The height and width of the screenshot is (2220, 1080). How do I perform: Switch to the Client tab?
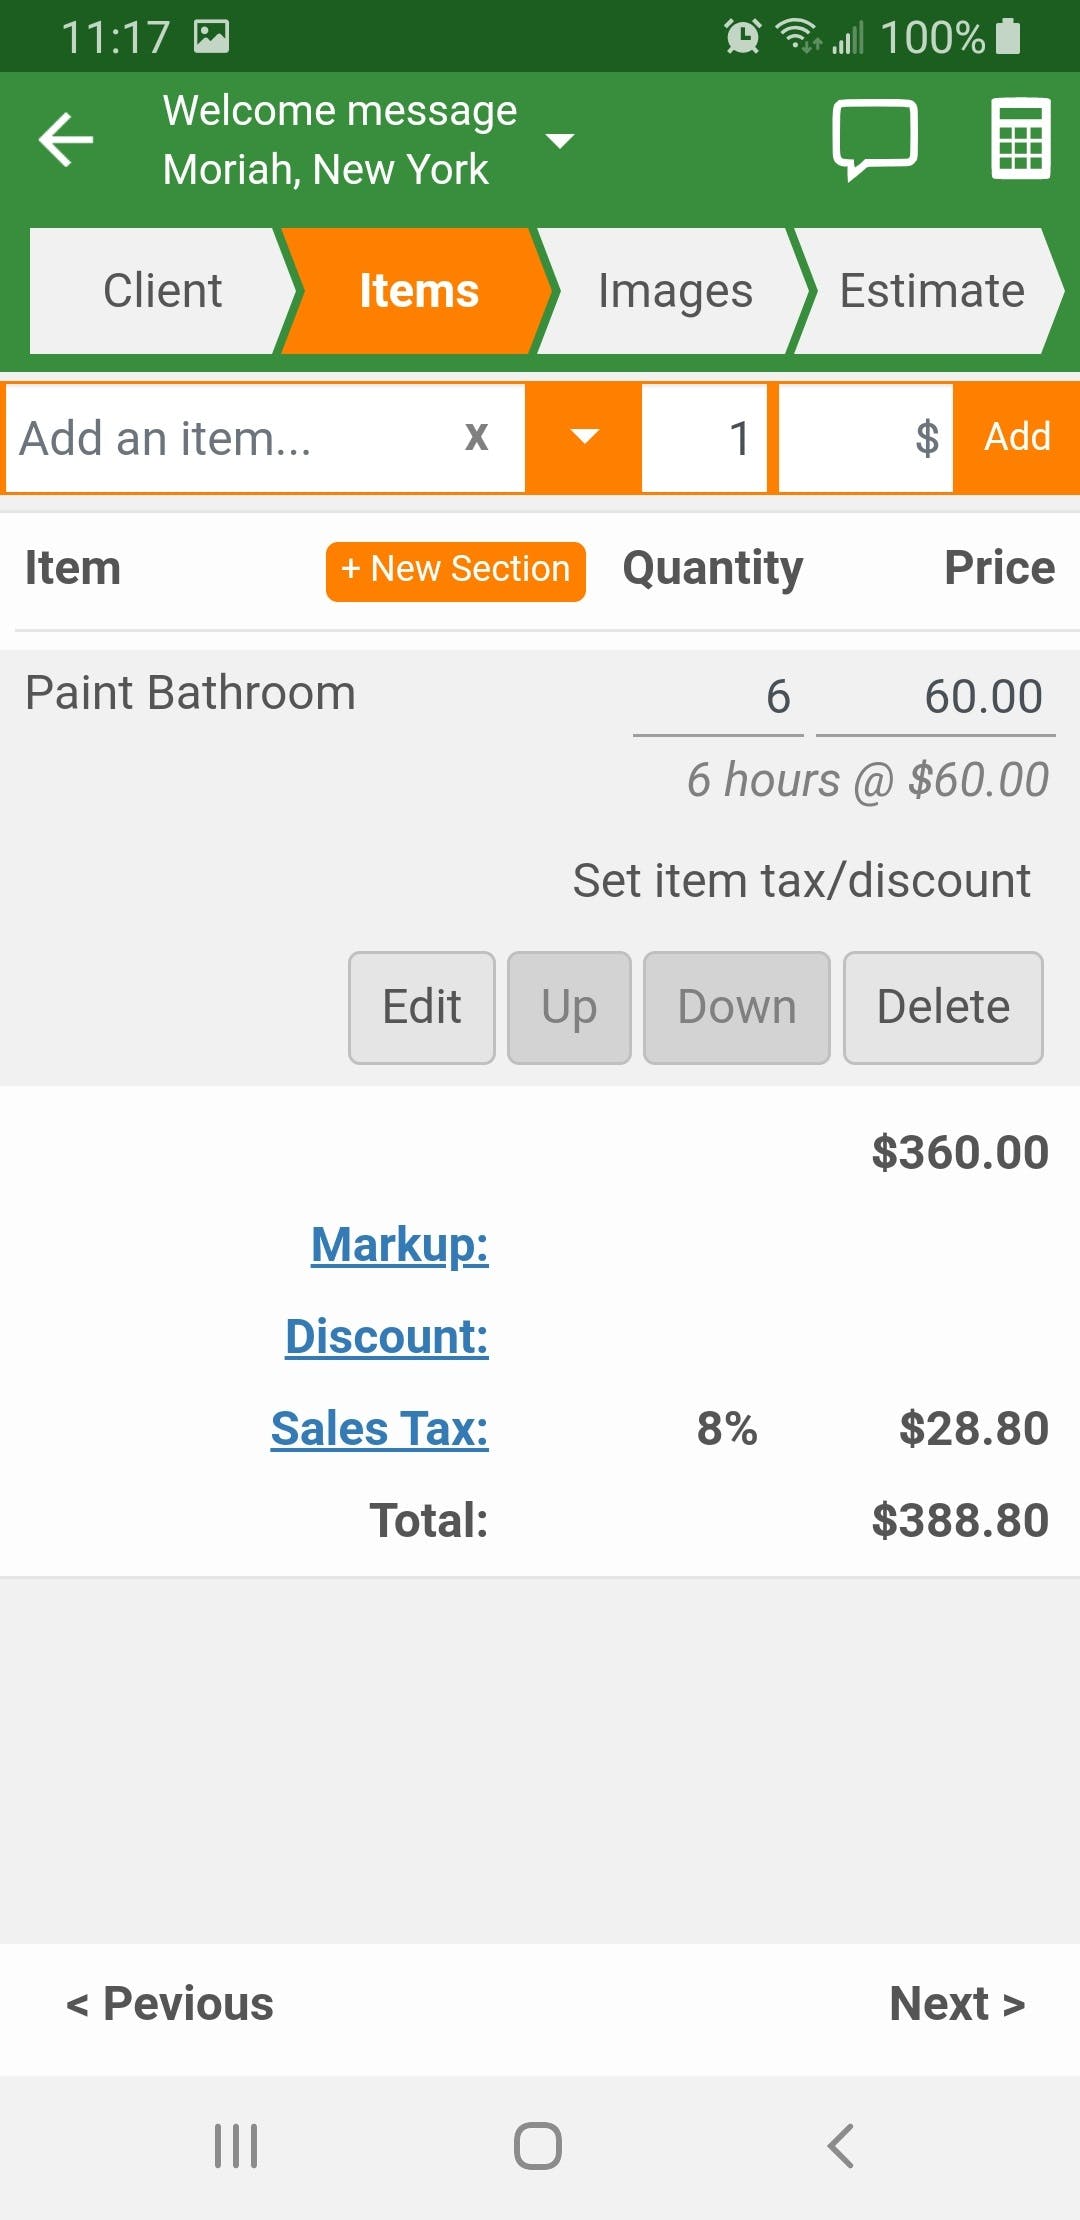(x=162, y=291)
